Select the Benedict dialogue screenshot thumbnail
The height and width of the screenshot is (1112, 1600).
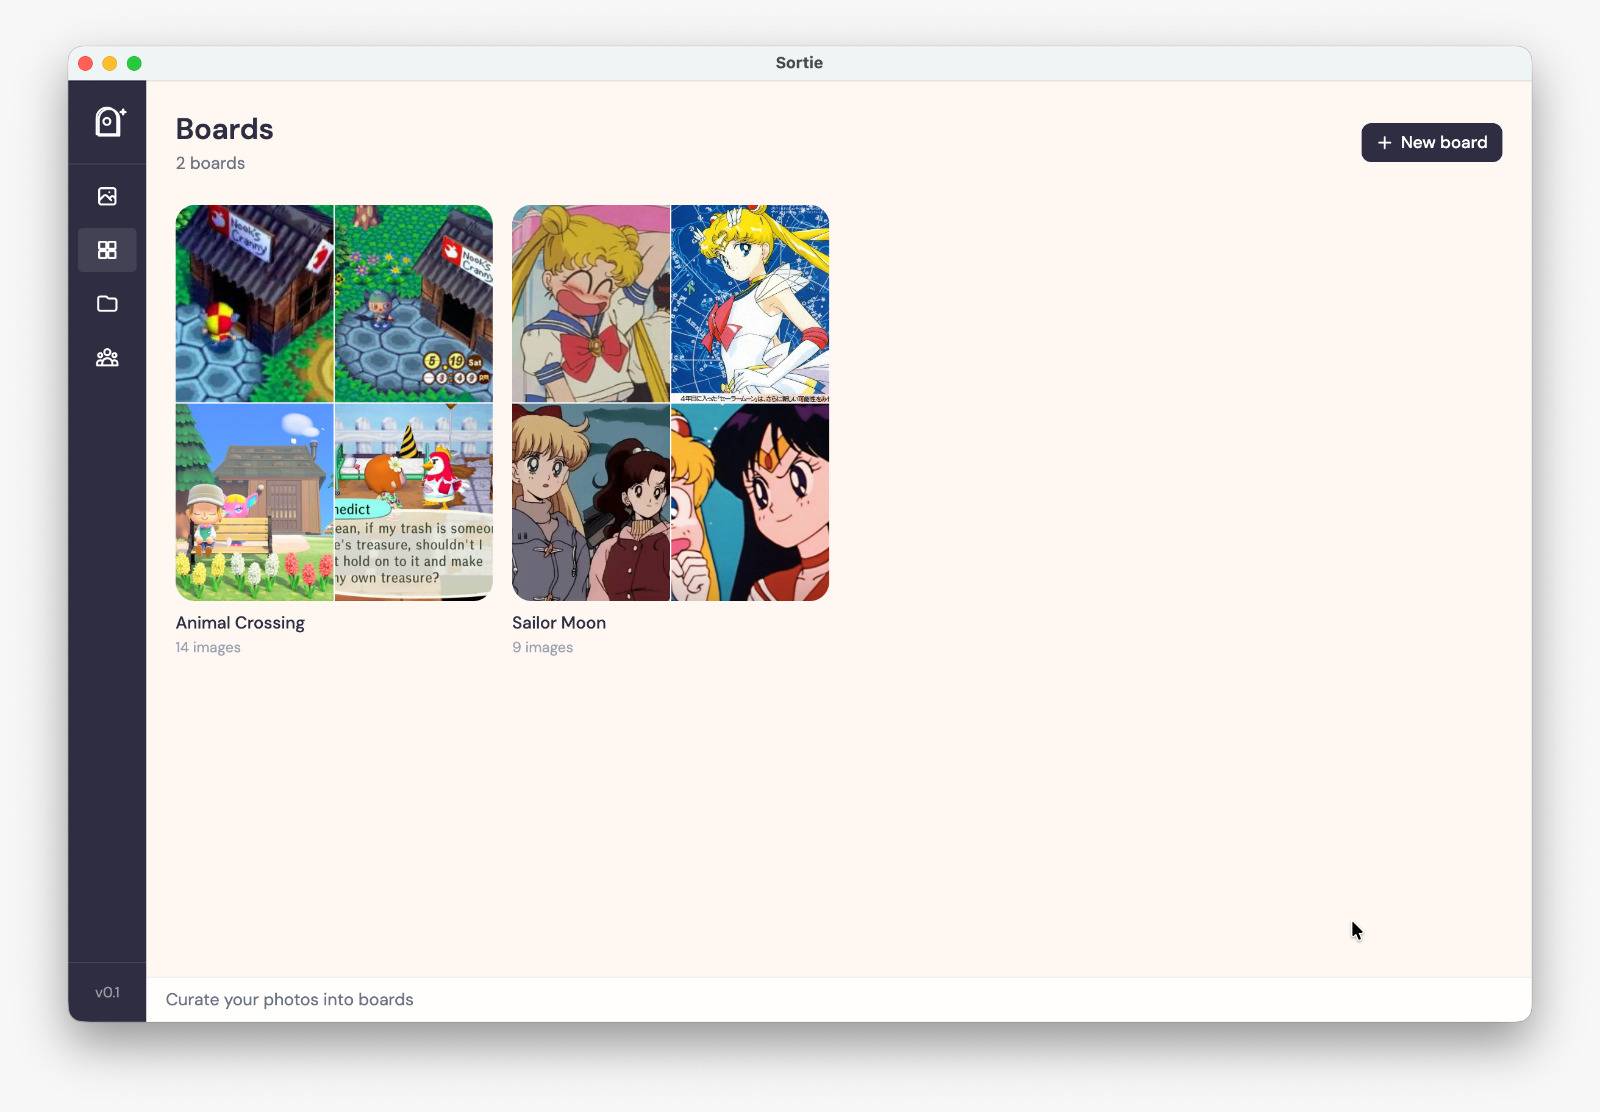tap(413, 502)
